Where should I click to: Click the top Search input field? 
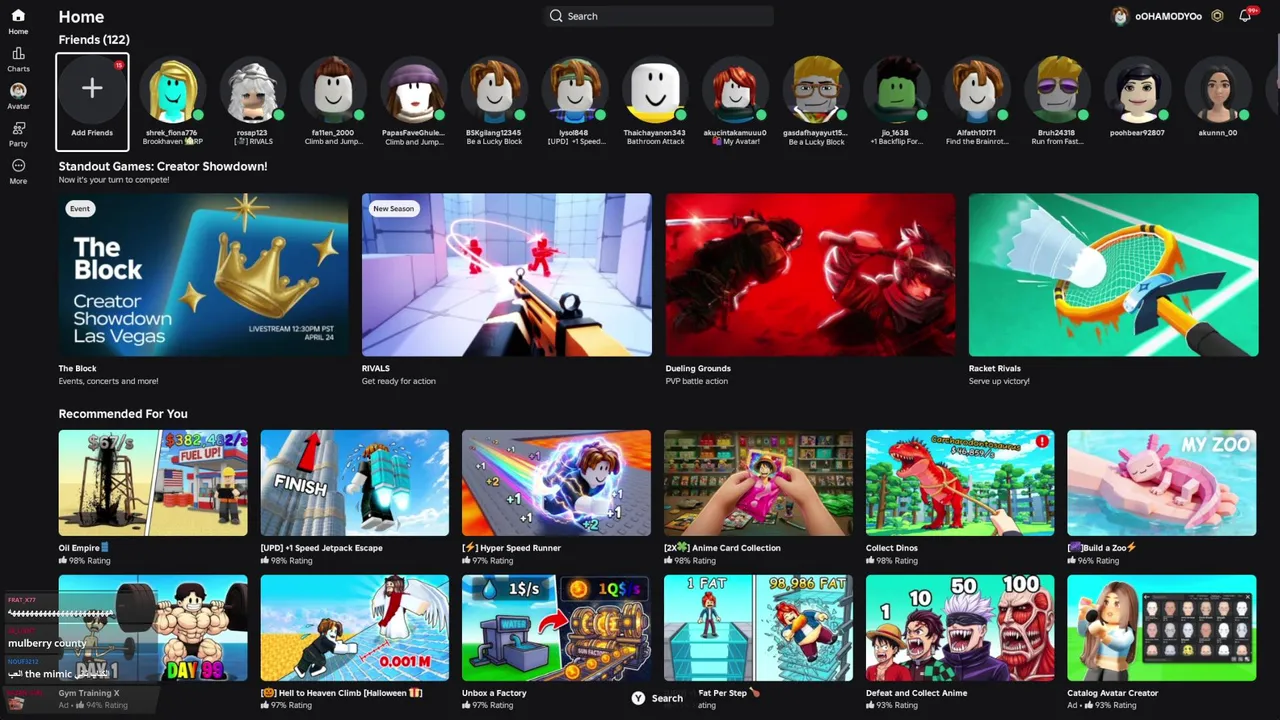point(658,16)
